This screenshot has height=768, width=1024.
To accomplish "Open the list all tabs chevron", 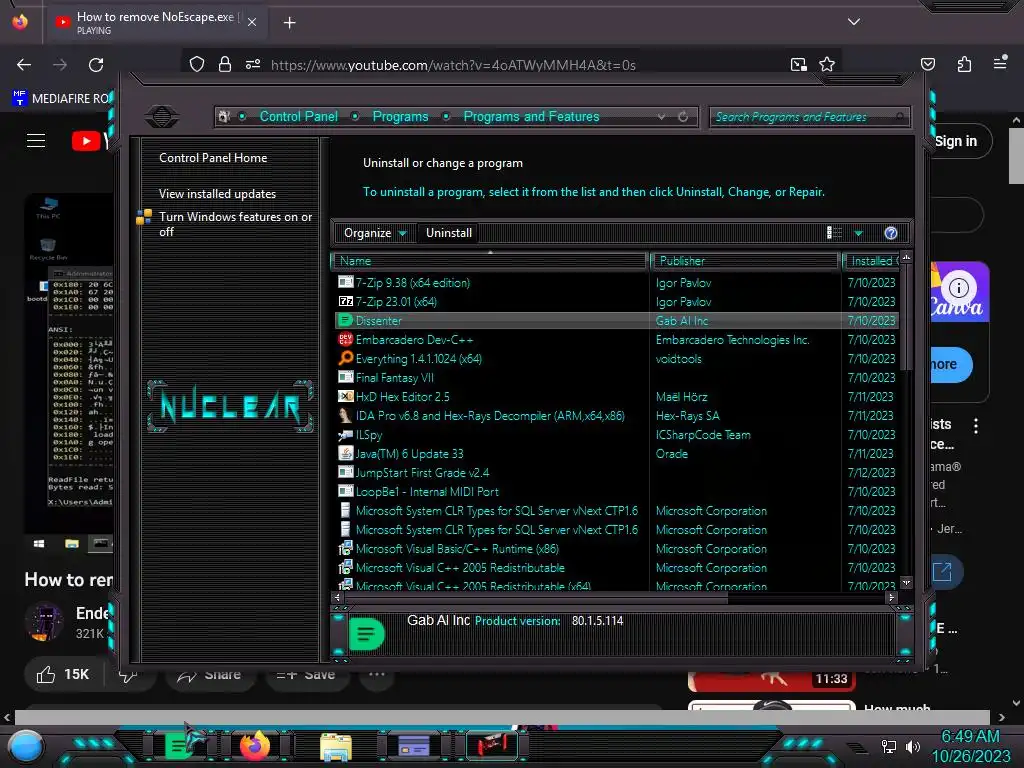I will tap(854, 22).
